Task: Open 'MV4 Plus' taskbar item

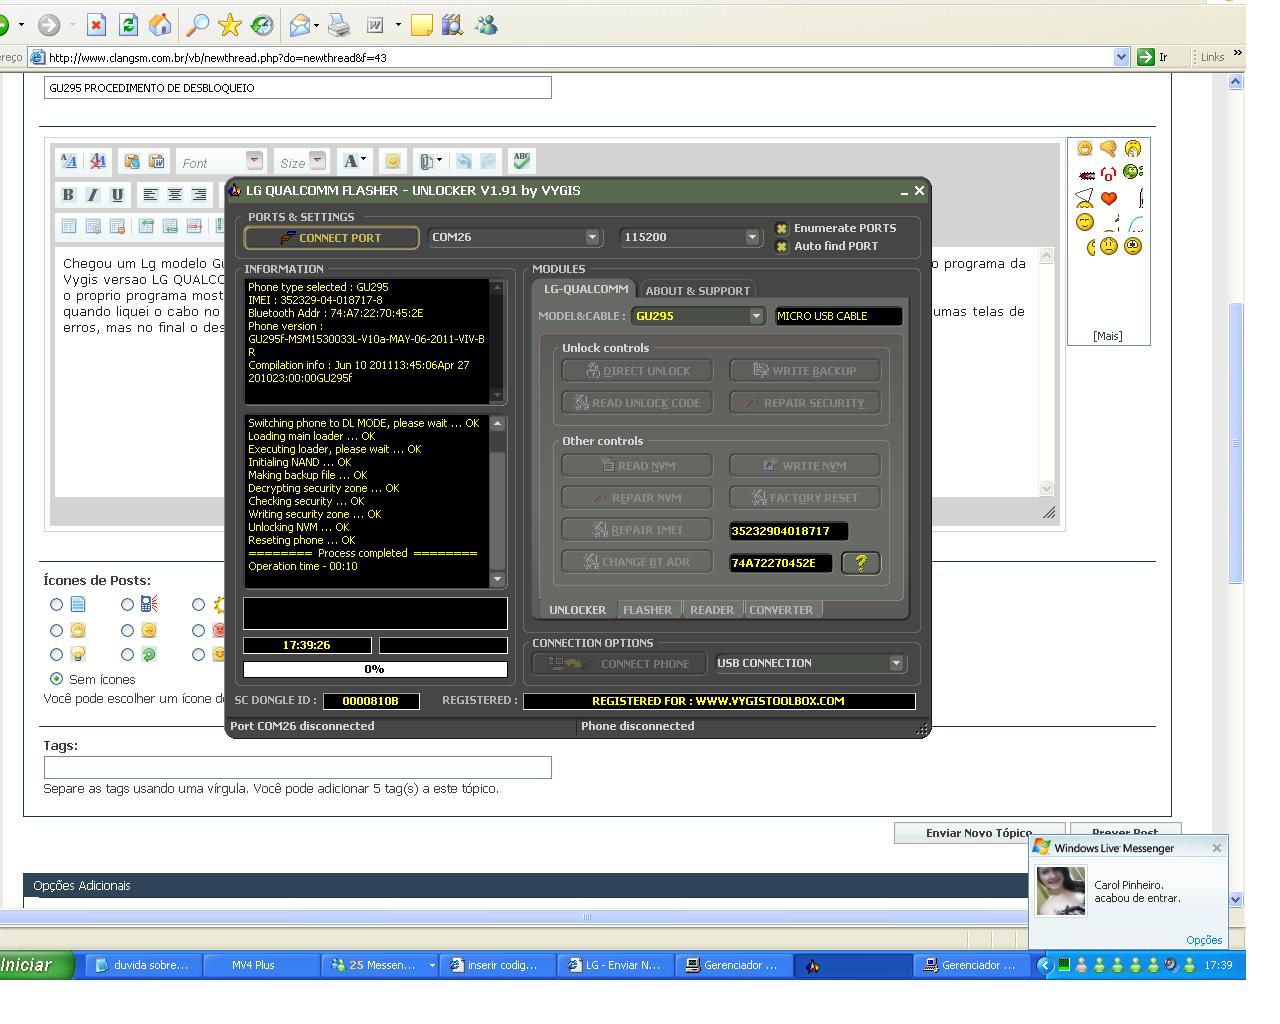Action: [x=262, y=965]
